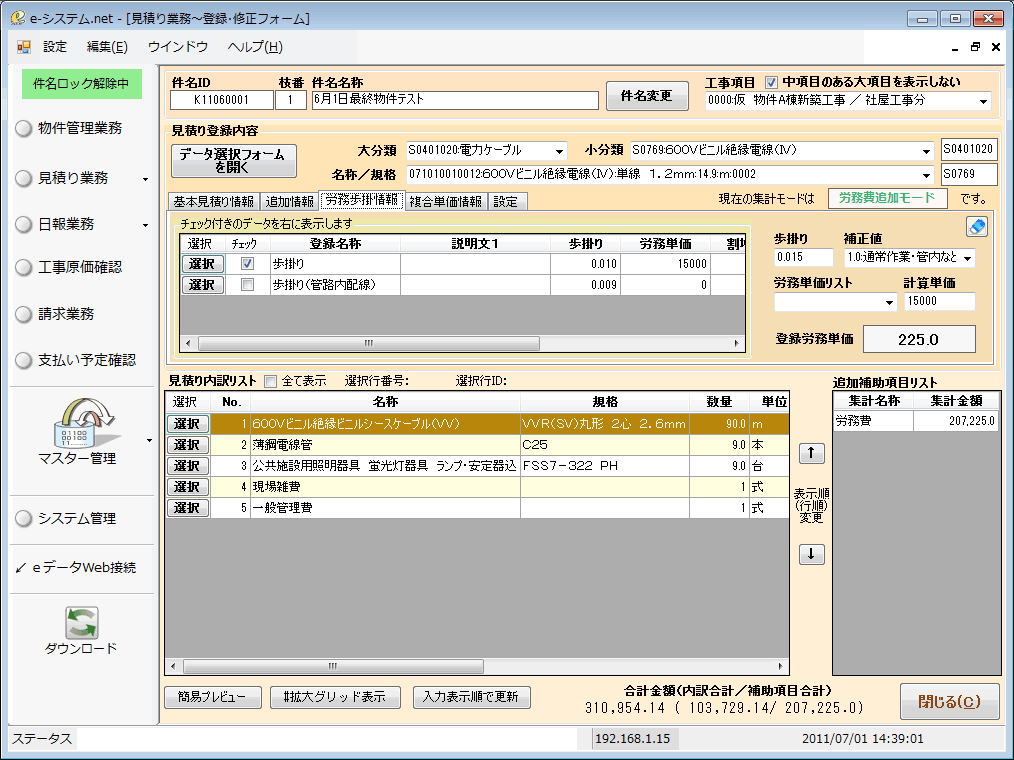Viewport: 1014px width, 760px height.
Task: Click the 歩掛り input field
Action: coord(804,257)
